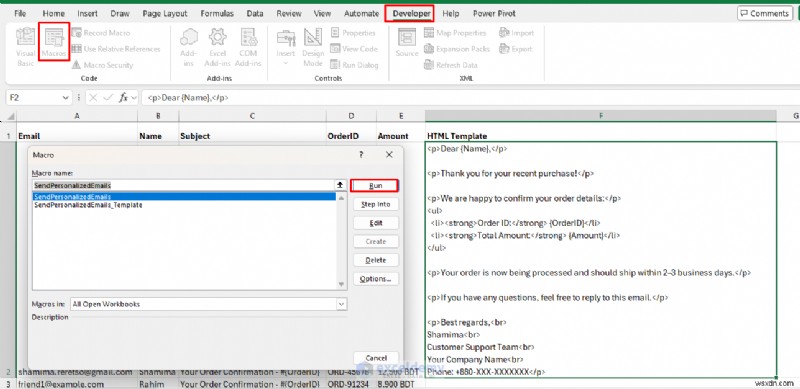800x389 pixels.
Task: Open the Developer tab
Action: tap(411, 13)
